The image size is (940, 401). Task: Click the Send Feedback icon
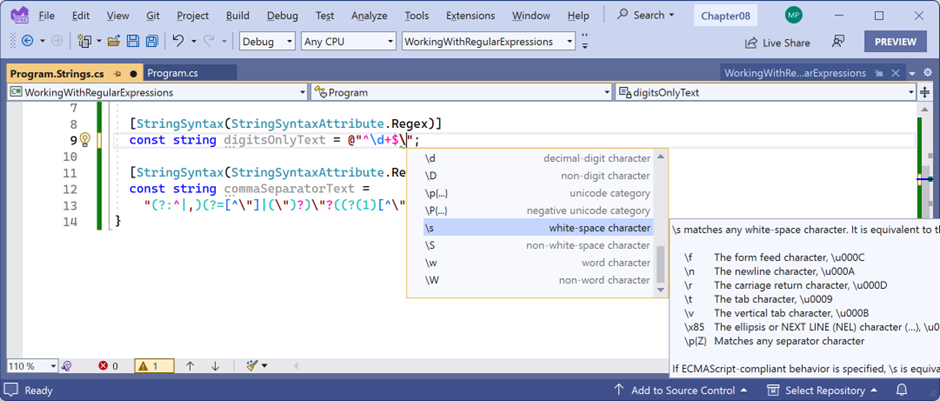pos(838,42)
